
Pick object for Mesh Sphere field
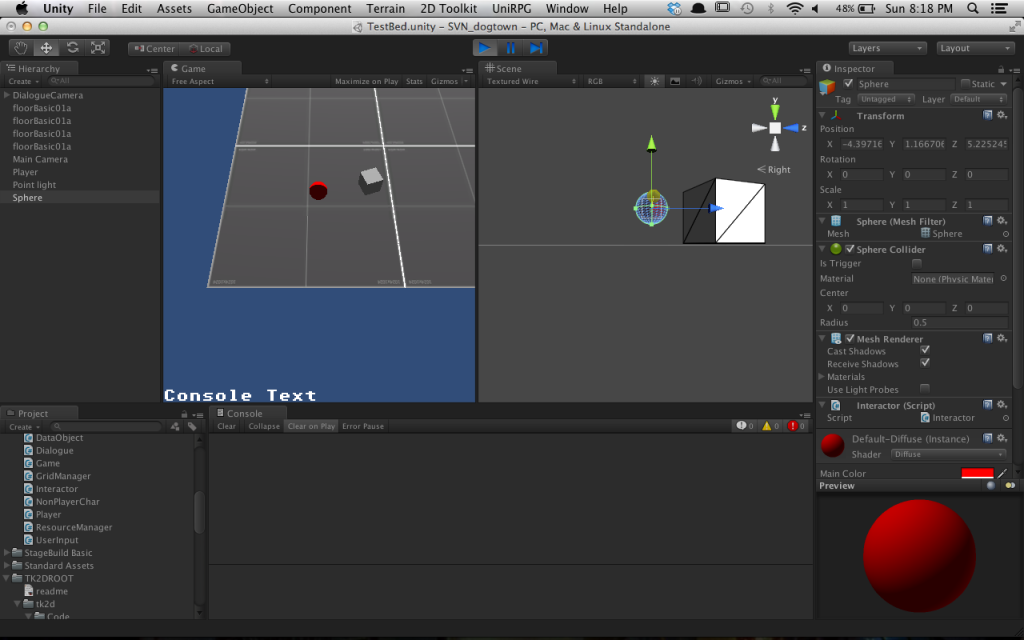coord(1006,234)
